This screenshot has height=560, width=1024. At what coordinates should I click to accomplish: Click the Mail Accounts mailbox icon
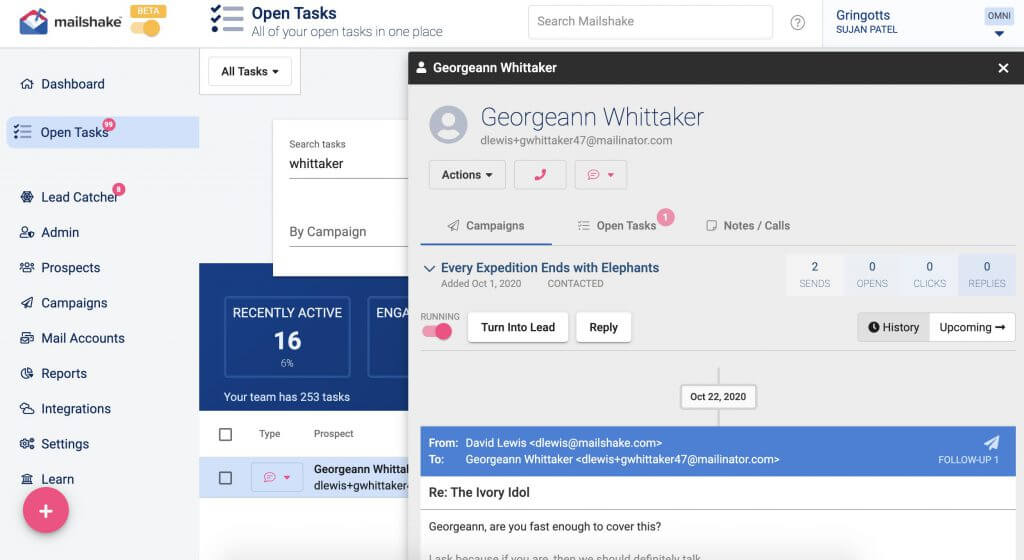tap(27, 338)
